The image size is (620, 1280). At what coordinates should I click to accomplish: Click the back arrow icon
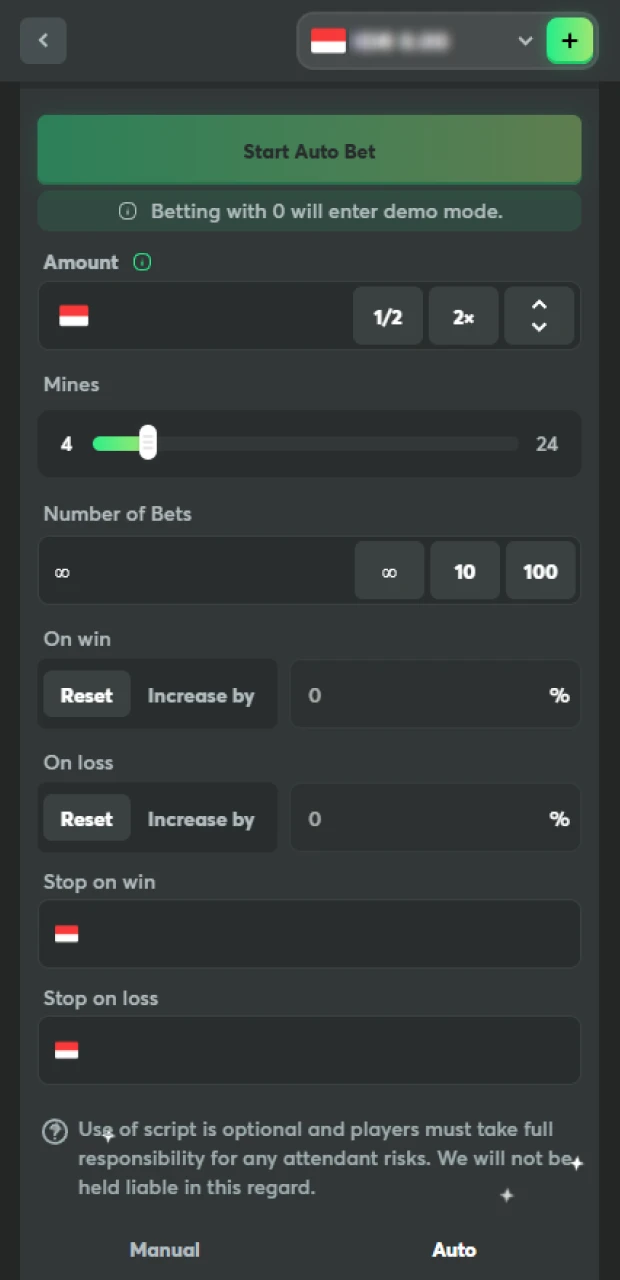43,40
